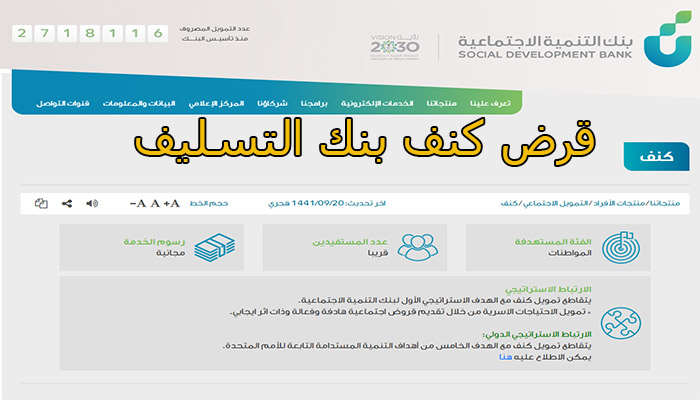The width and height of the screenshot is (700, 400).
Task: Click the قريبا value
Action: tap(378, 253)
